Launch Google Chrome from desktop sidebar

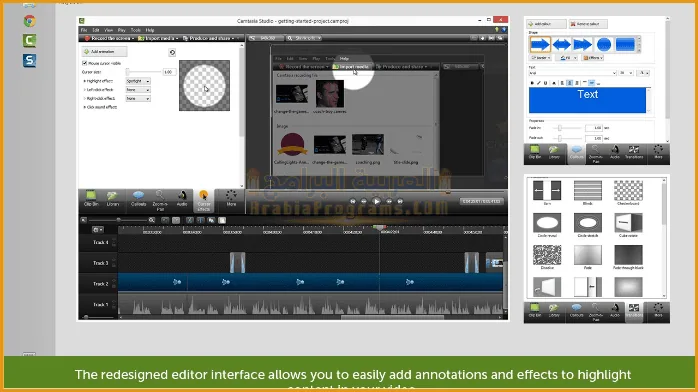point(29,20)
